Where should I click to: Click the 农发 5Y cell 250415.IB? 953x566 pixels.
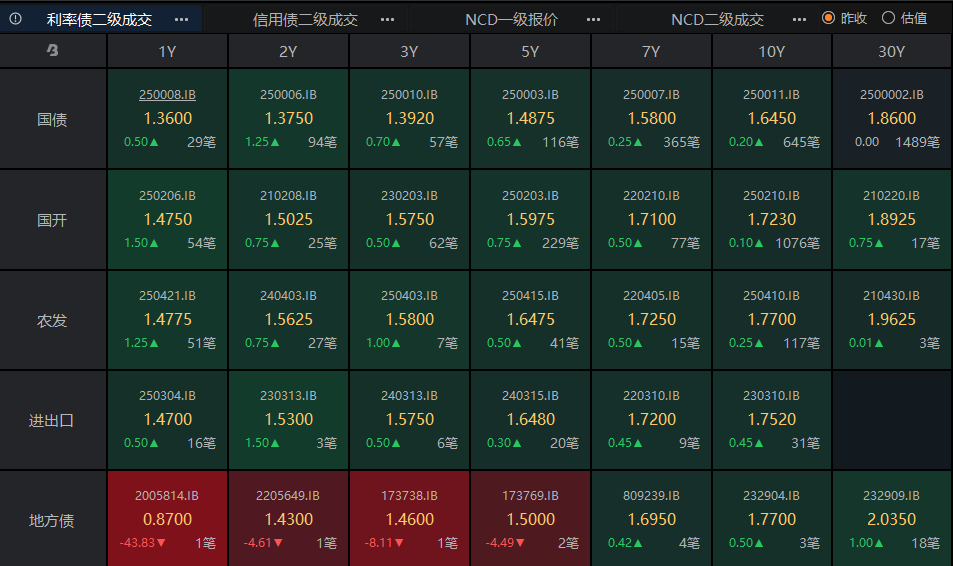[x=530, y=320]
